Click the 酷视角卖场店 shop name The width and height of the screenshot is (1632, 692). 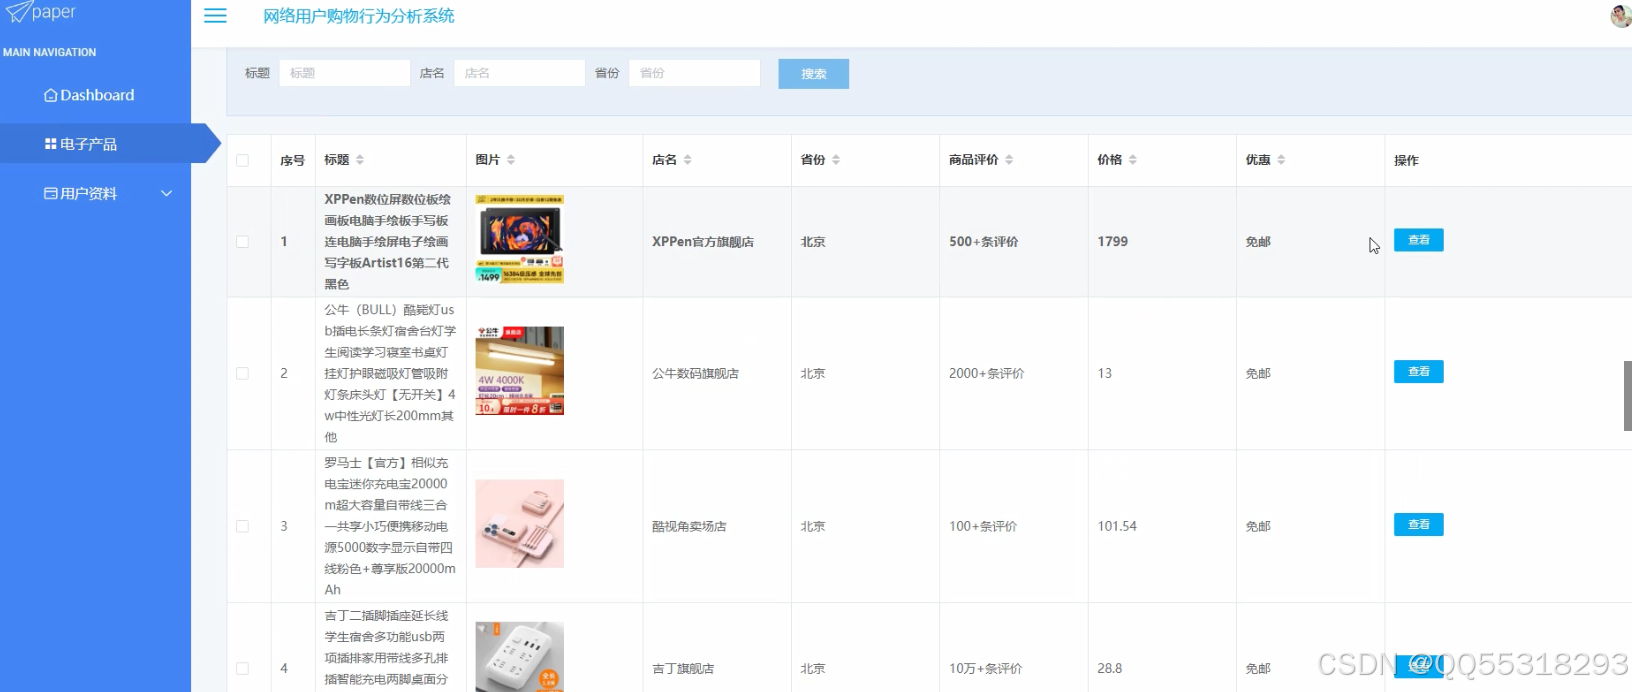(689, 526)
